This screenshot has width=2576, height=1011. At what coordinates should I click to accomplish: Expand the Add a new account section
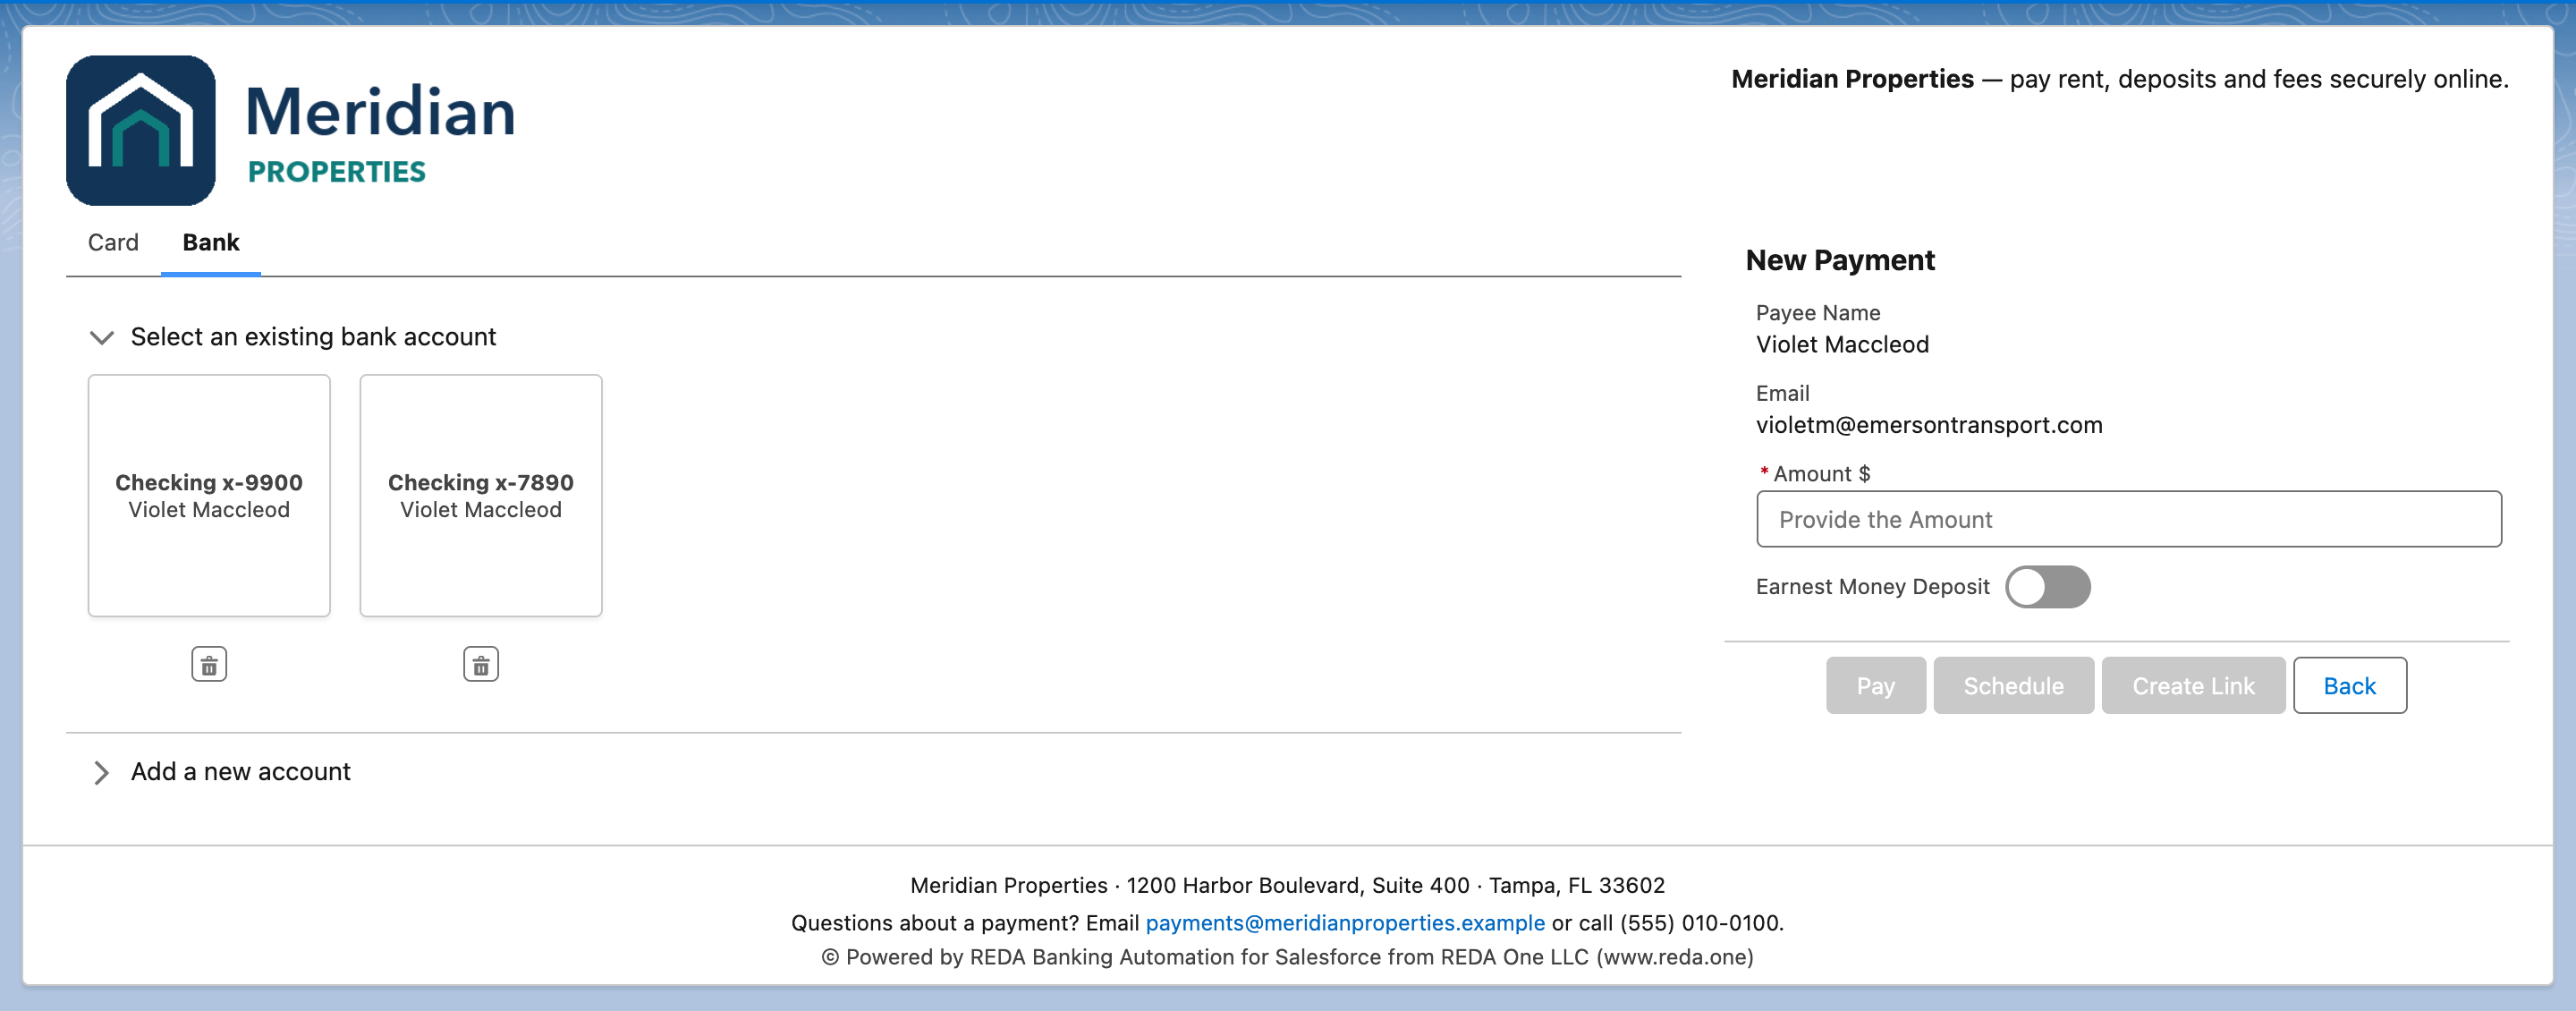tap(101, 772)
